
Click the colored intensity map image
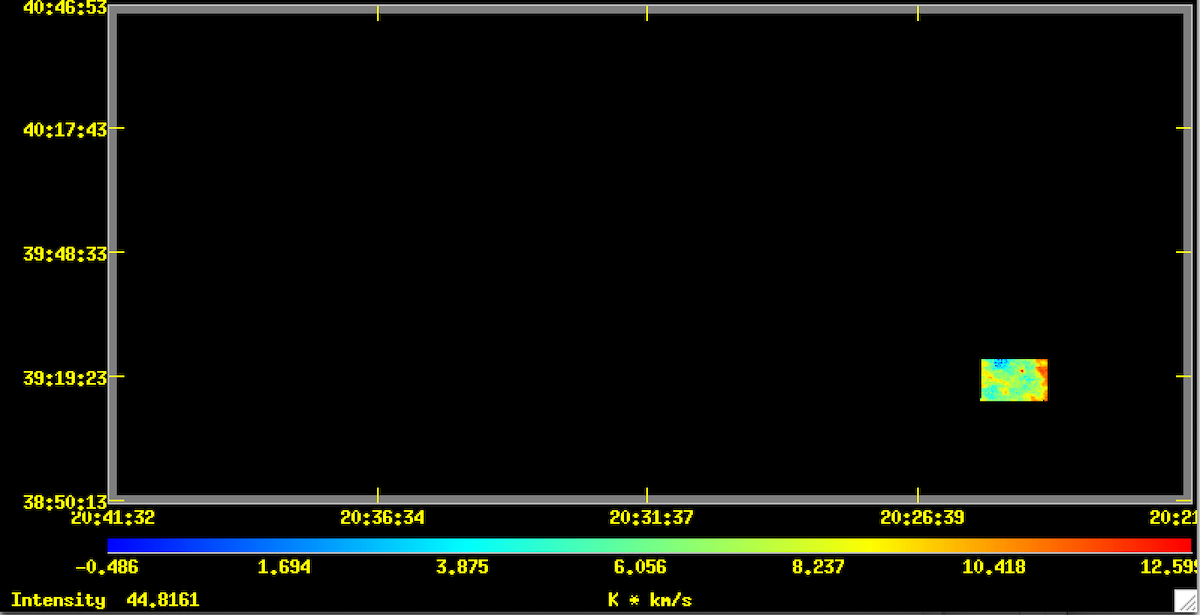coord(1014,380)
